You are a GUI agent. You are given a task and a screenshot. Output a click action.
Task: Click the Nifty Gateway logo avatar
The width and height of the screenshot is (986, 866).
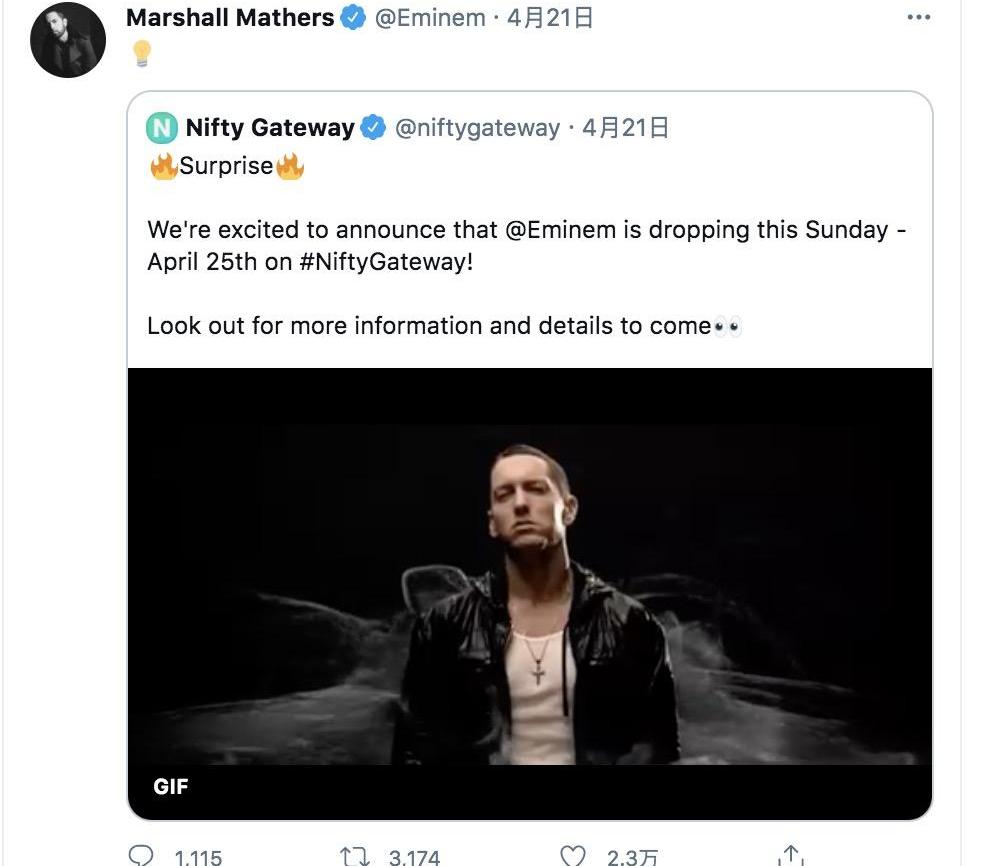(x=161, y=128)
